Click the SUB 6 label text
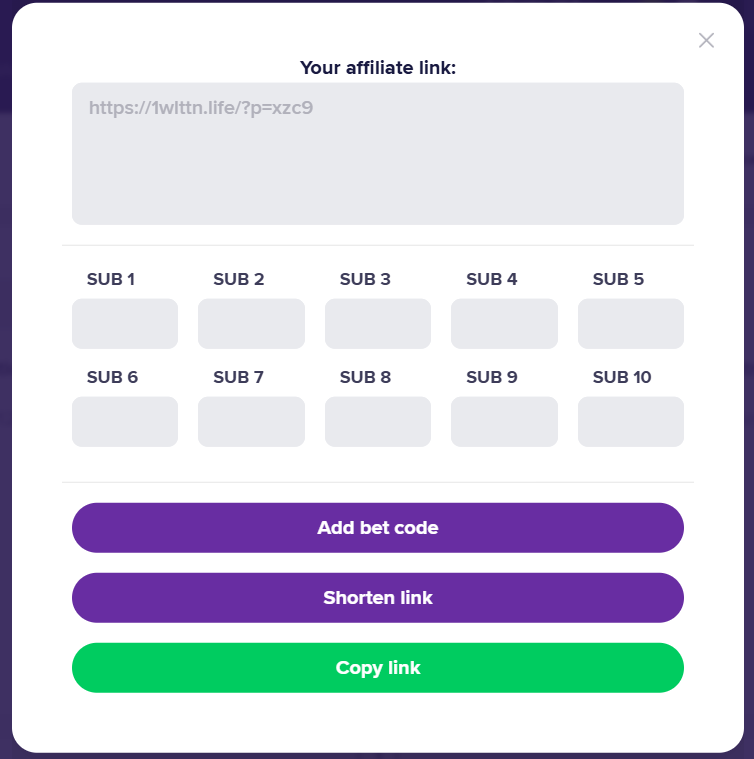This screenshot has height=759, width=754. point(112,377)
